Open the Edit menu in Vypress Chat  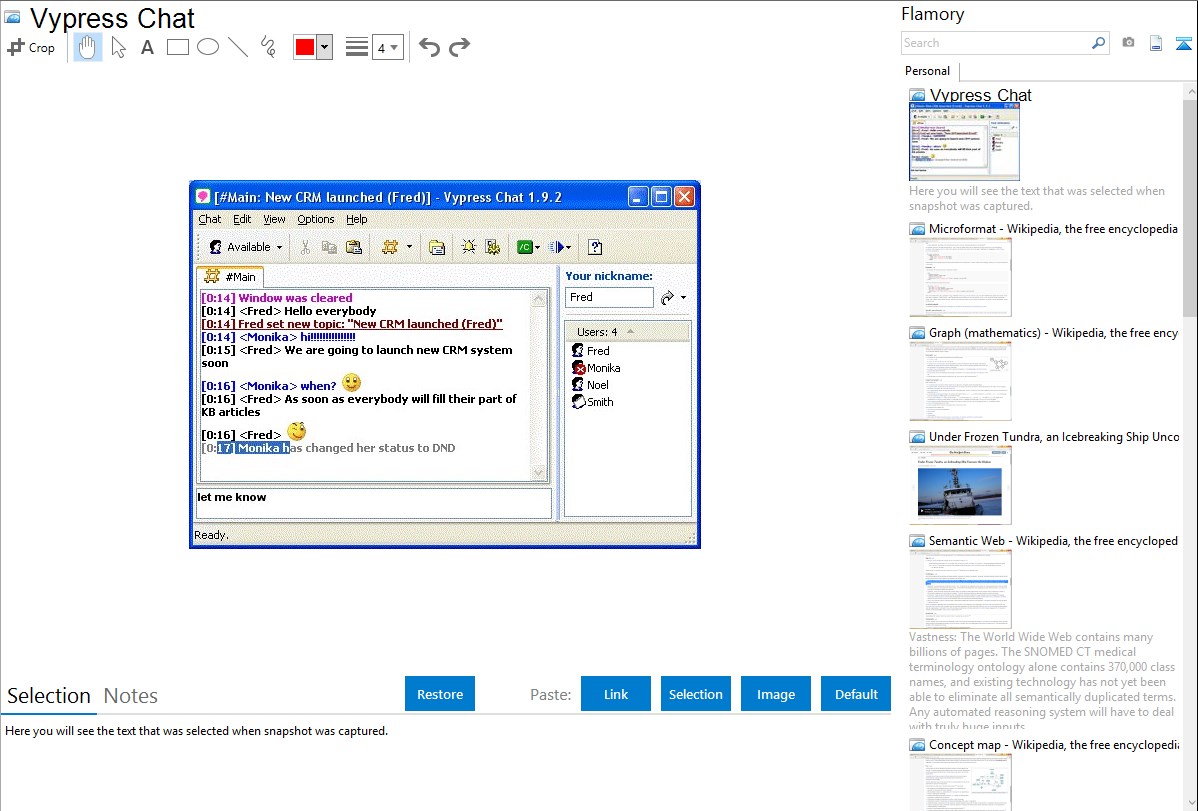coord(242,219)
